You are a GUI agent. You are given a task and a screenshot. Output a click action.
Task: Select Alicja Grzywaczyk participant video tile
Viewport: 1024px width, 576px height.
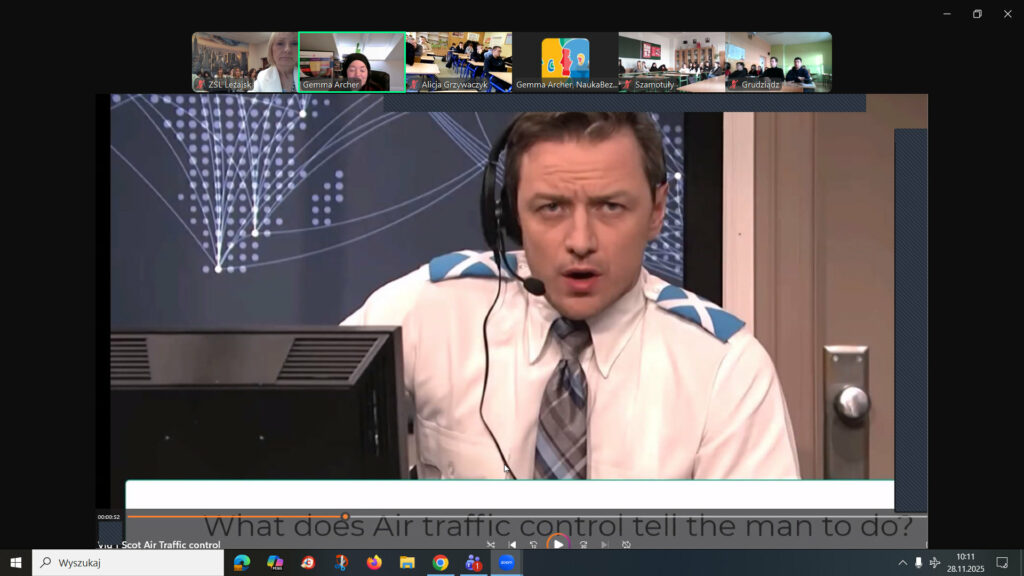(x=458, y=62)
